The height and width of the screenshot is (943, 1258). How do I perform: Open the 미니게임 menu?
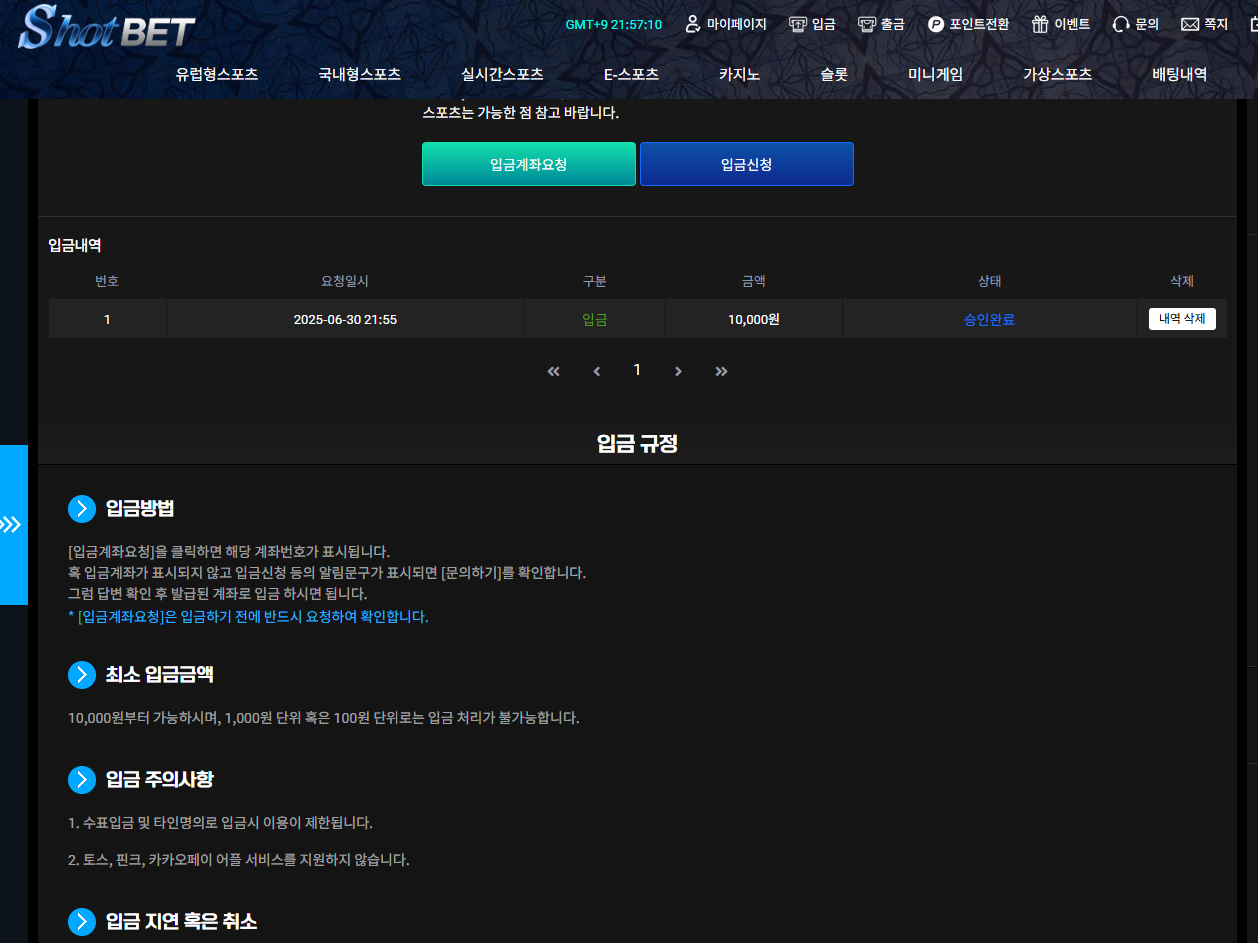pyautogui.click(x=935, y=74)
